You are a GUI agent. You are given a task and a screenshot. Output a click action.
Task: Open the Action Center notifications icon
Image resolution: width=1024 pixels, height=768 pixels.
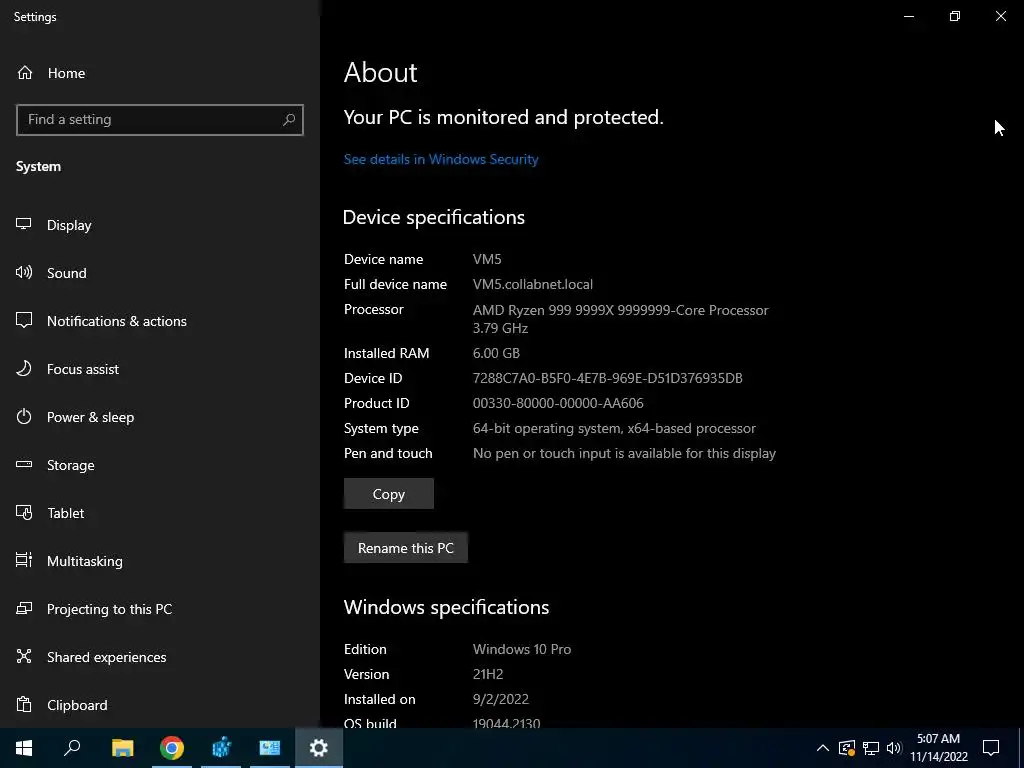pos(991,748)
